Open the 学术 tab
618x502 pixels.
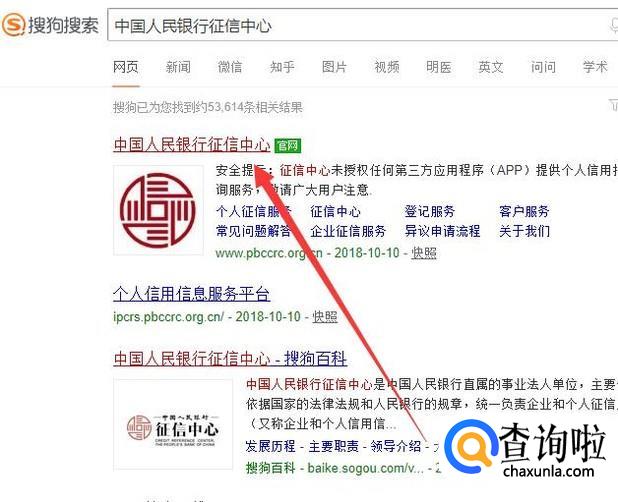(x=595, y=67)
